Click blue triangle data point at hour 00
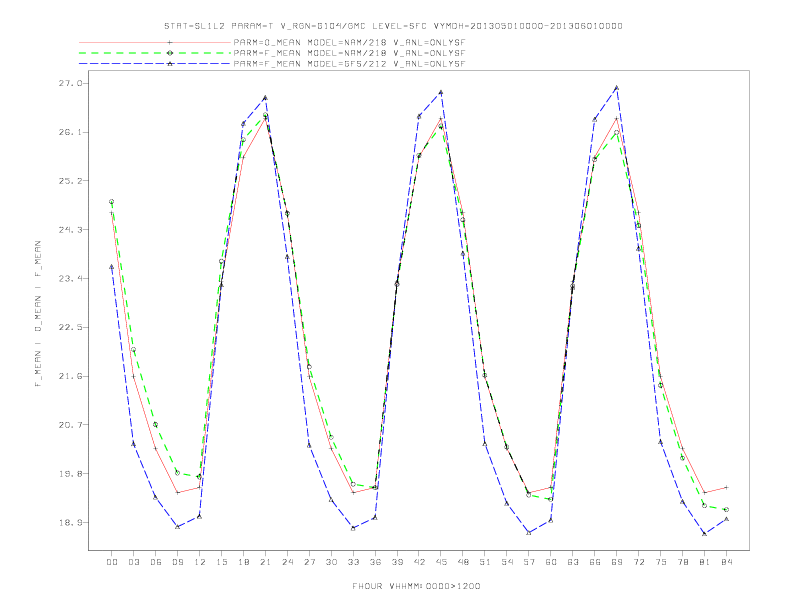The width and height of the screenshot is (792, 612). [112, 267]
